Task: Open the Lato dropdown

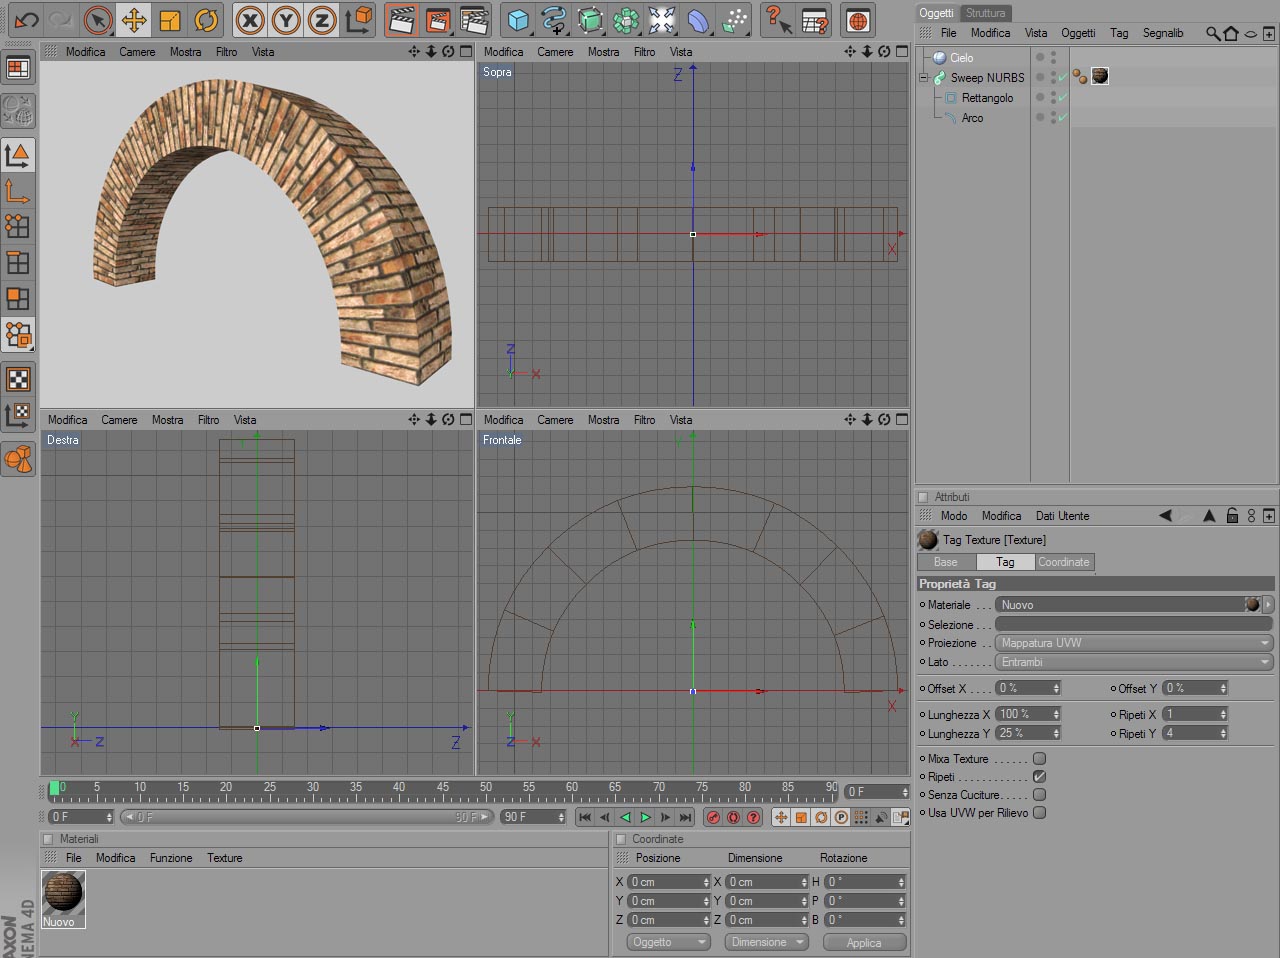Action: click(x=1134, y=662)
